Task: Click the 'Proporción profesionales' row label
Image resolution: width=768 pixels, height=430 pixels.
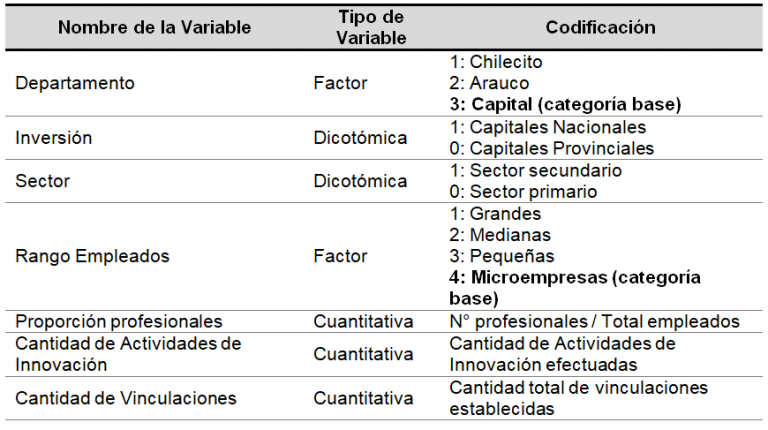Action: pos(118,321)
